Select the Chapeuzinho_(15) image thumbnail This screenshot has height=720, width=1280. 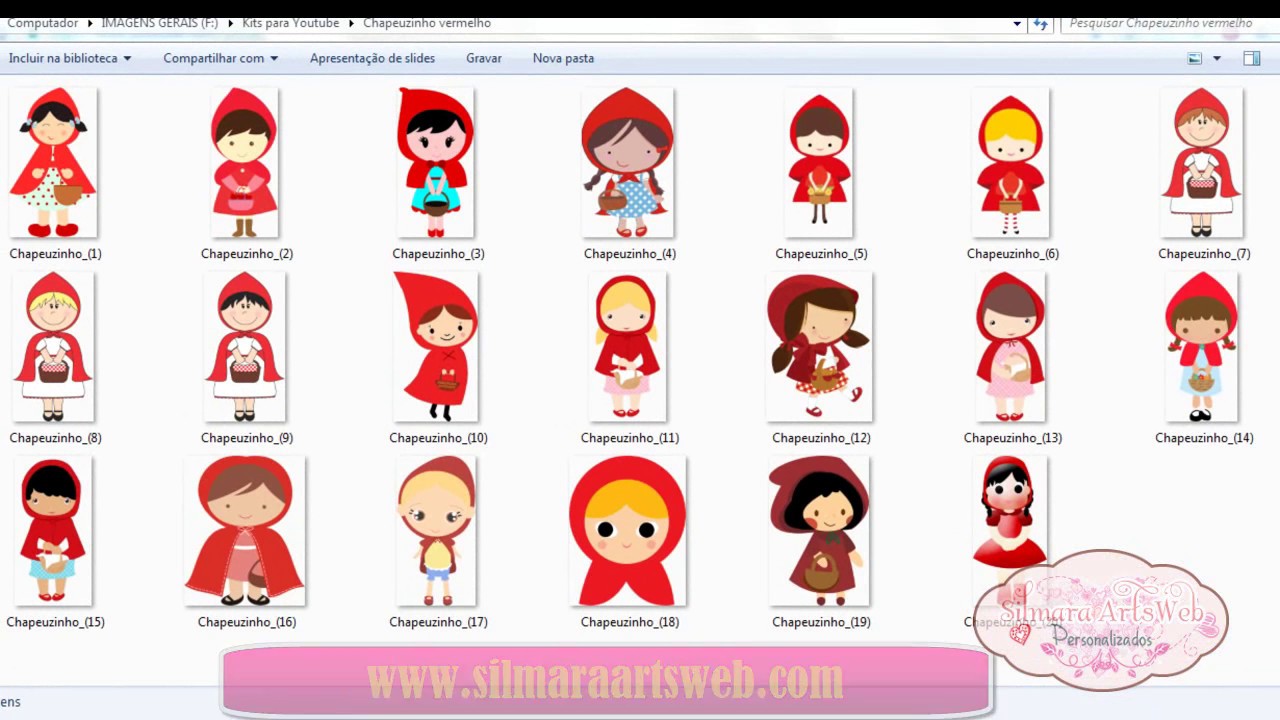tap(54, 531)
